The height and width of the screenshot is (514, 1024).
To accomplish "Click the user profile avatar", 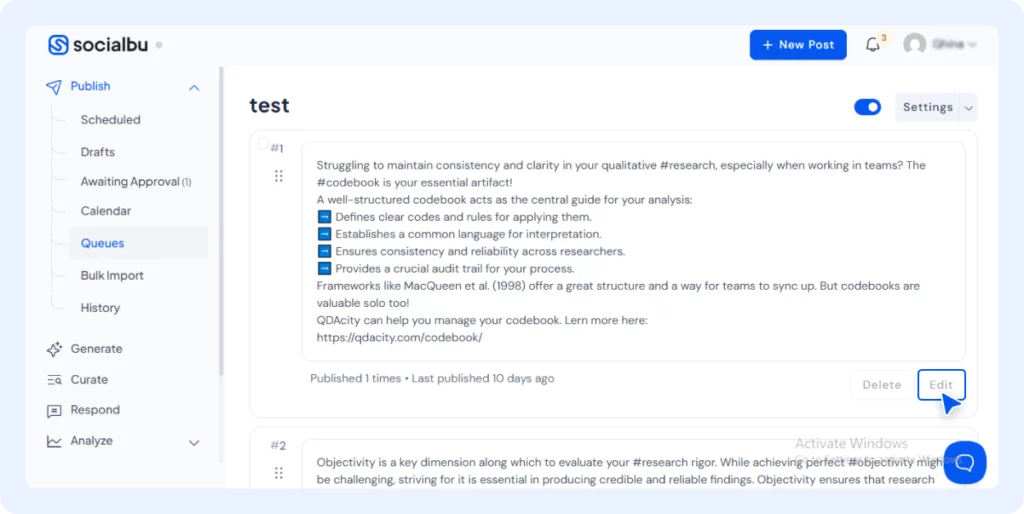I will (914, 44).
